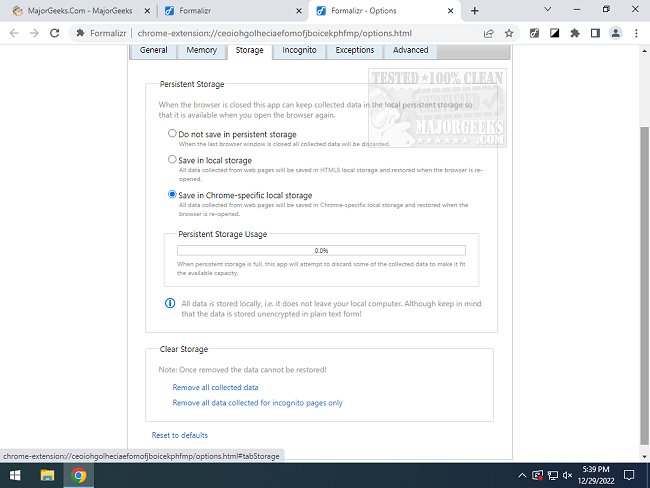The height and width of the screenshot is (488, 650).
Task: Switch to the General options tab
Action: [x=153, y=50]
